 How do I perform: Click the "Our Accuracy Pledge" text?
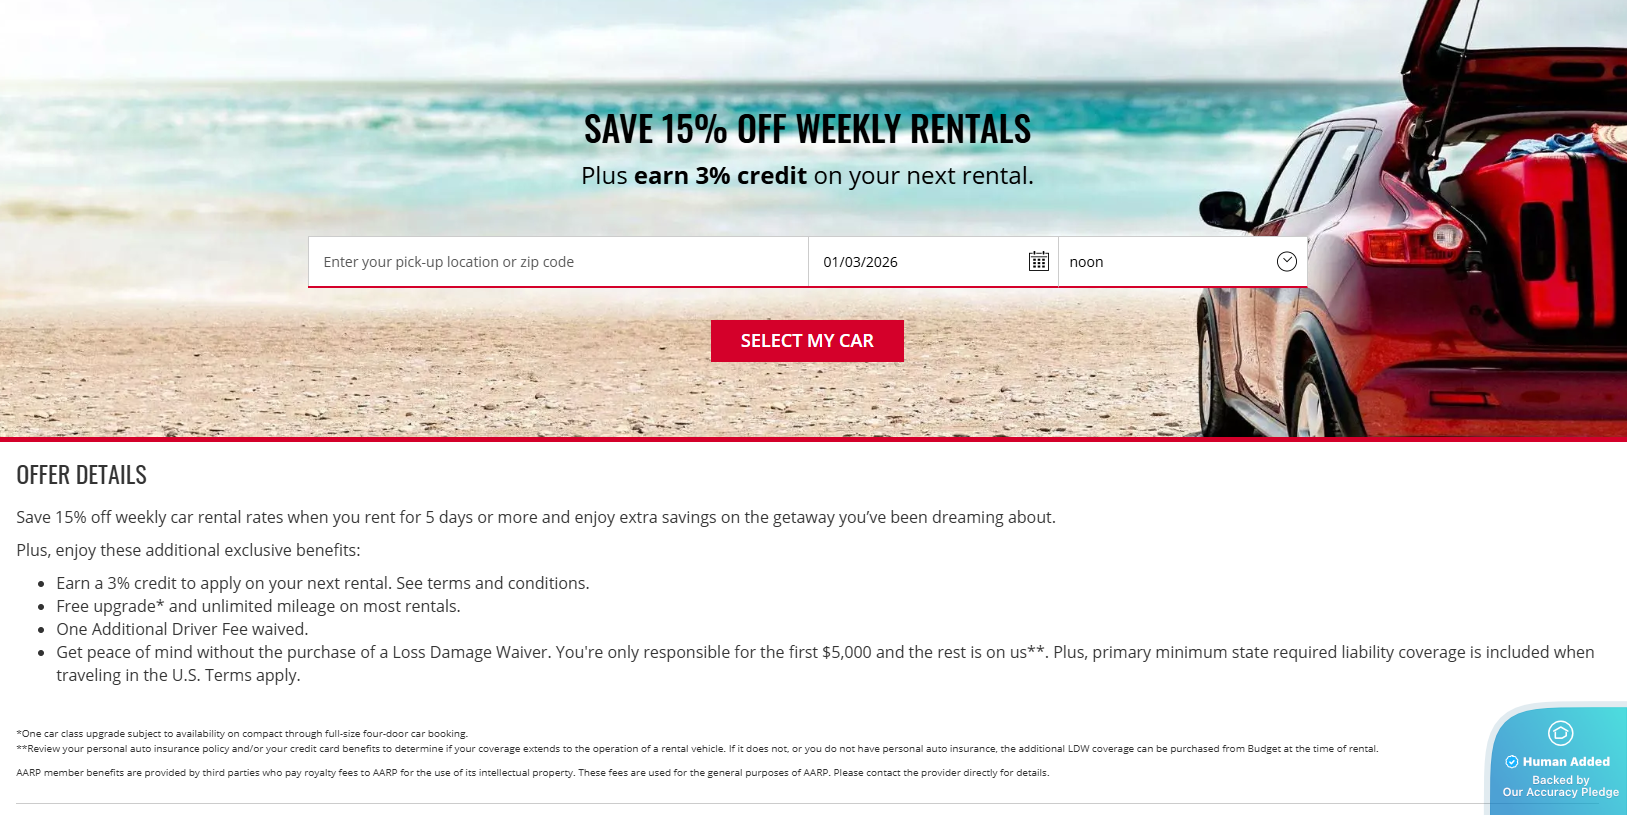coord(1560,792)
